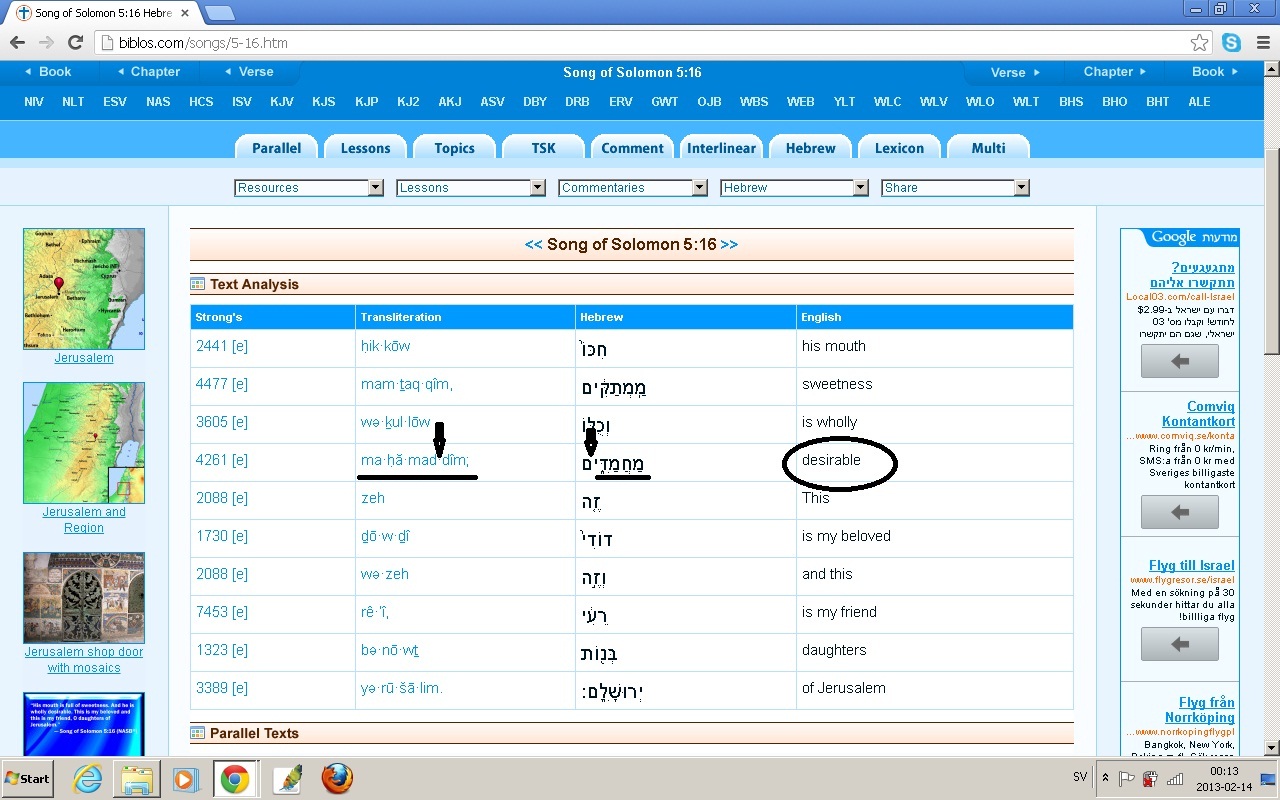Open the Lessons dropdown
1280x800 pixels.
point(471,187)
